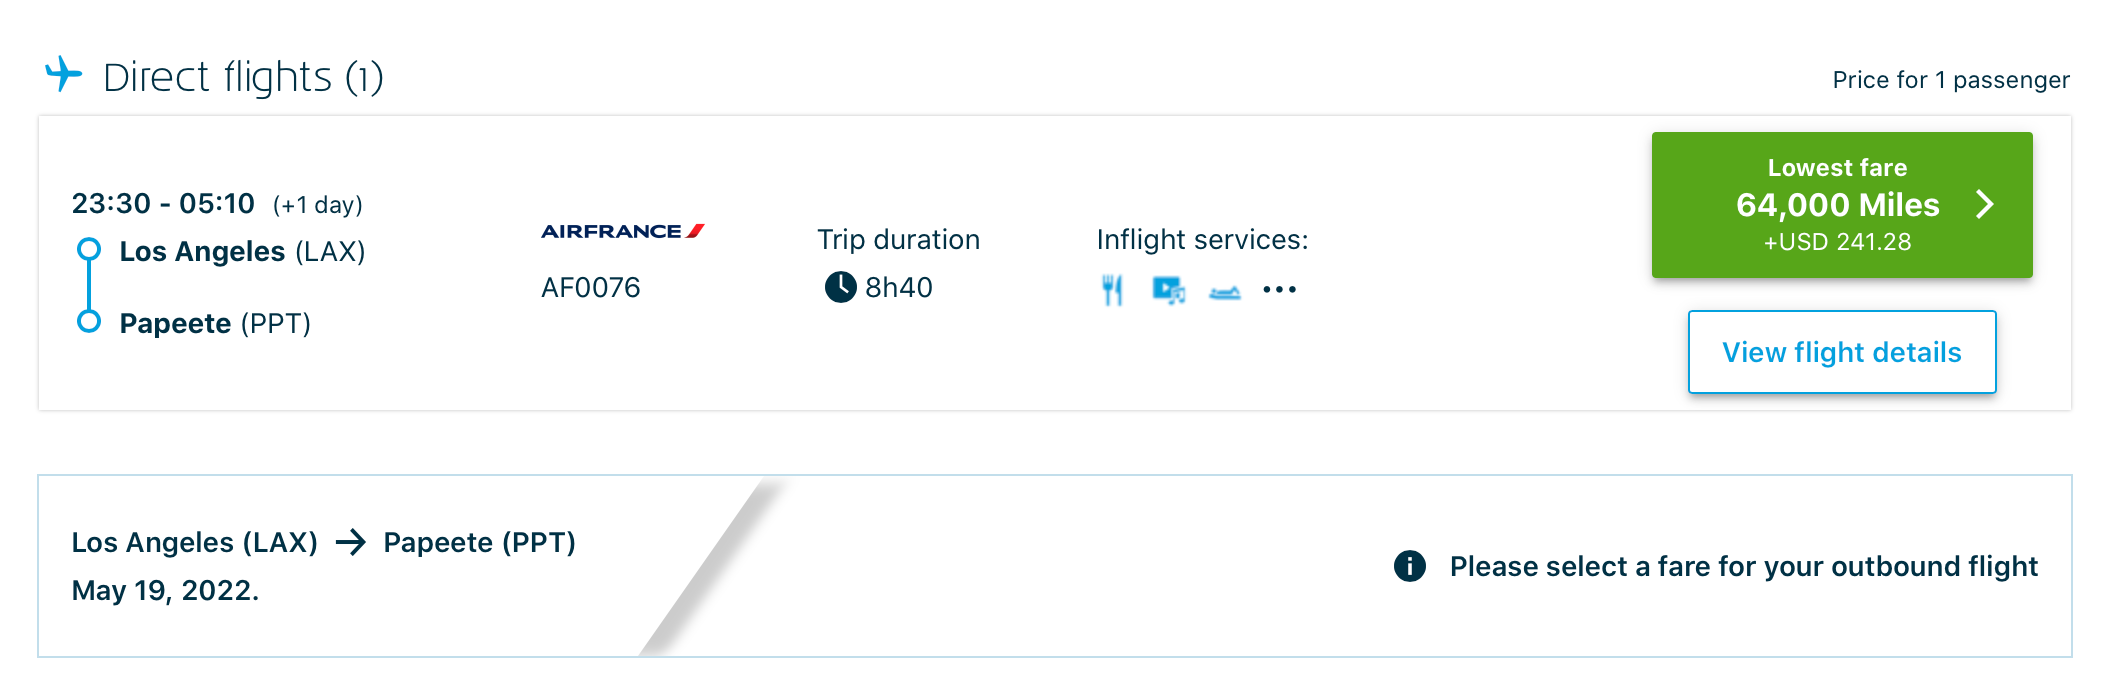Click the 8h40 duration value
The image size is (2112, 700).
point(898,288)
